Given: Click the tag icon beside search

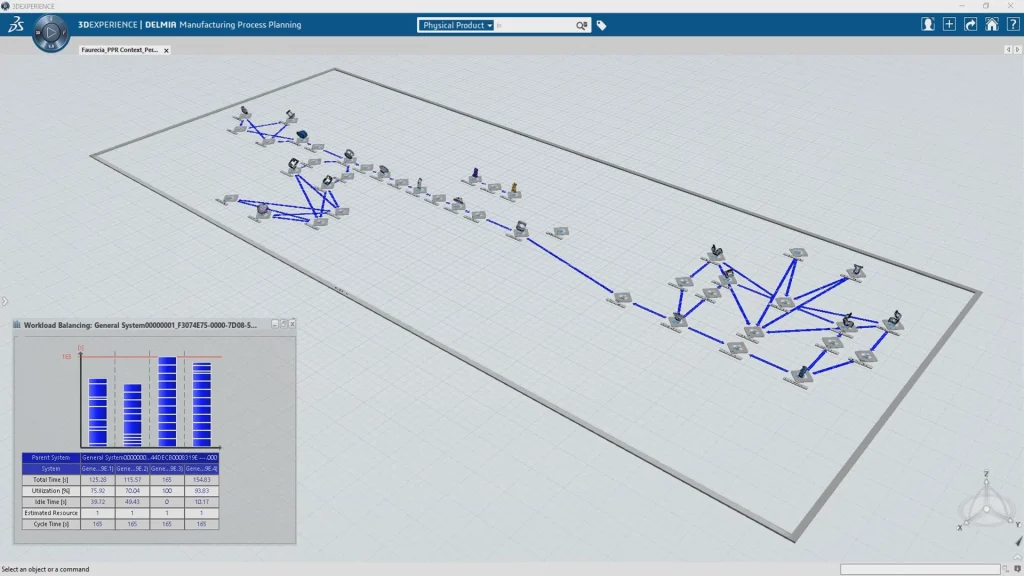Looking at the screenshot, I should click(x=602, y=25).
